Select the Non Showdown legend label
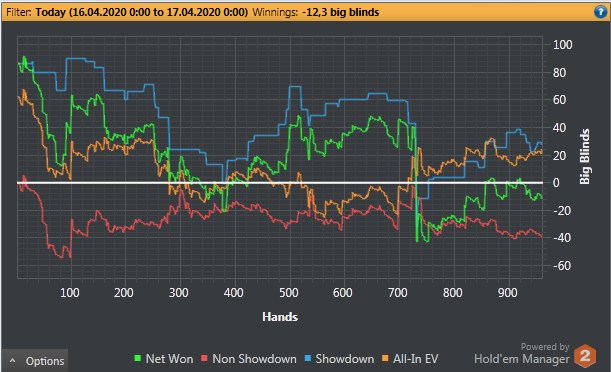Viewport: 611px width, 372px height. pos(254,359)
